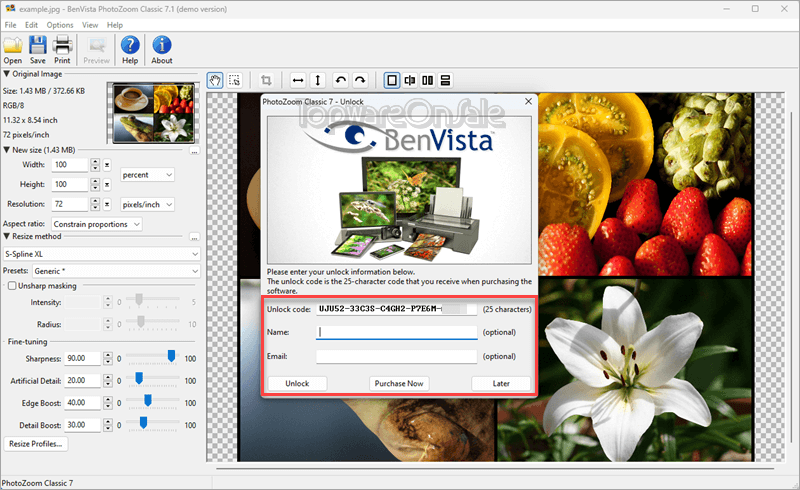
Task: Click the Later button
Action: point(501,383)
